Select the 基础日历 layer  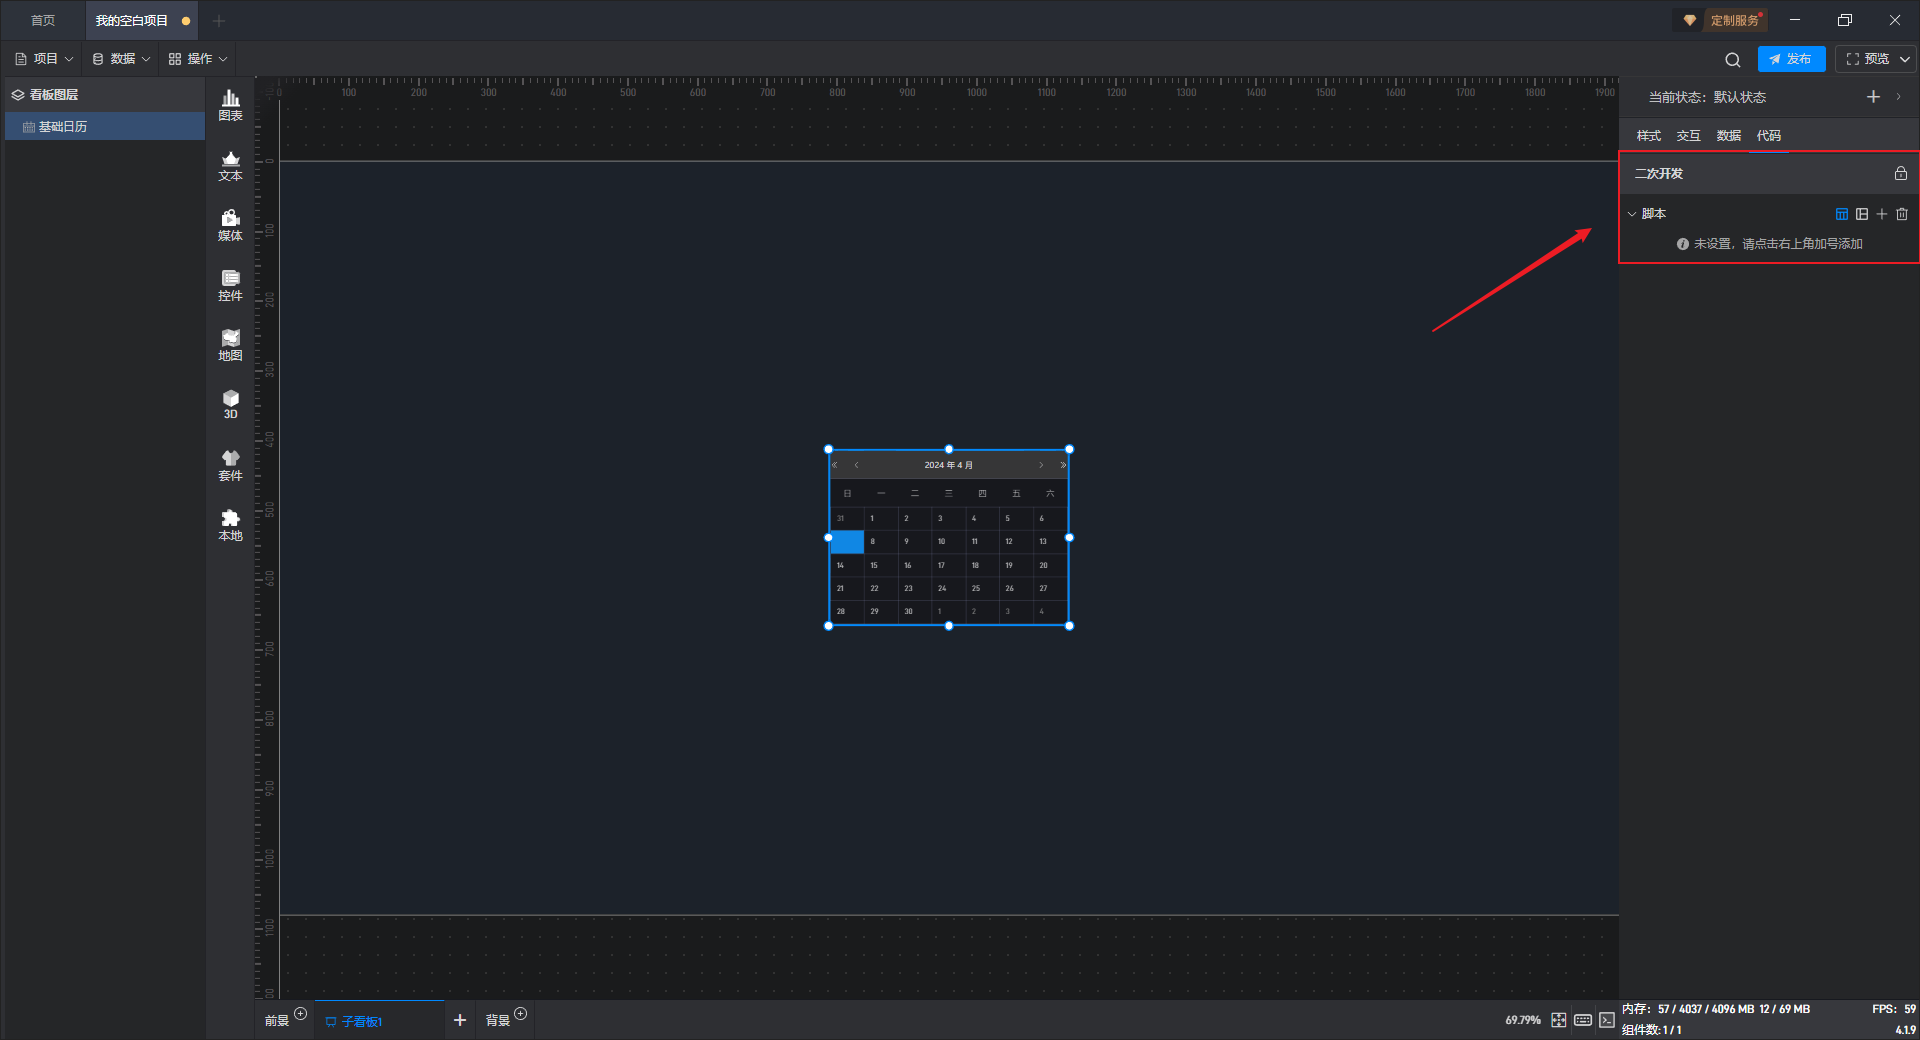[105, 126]
